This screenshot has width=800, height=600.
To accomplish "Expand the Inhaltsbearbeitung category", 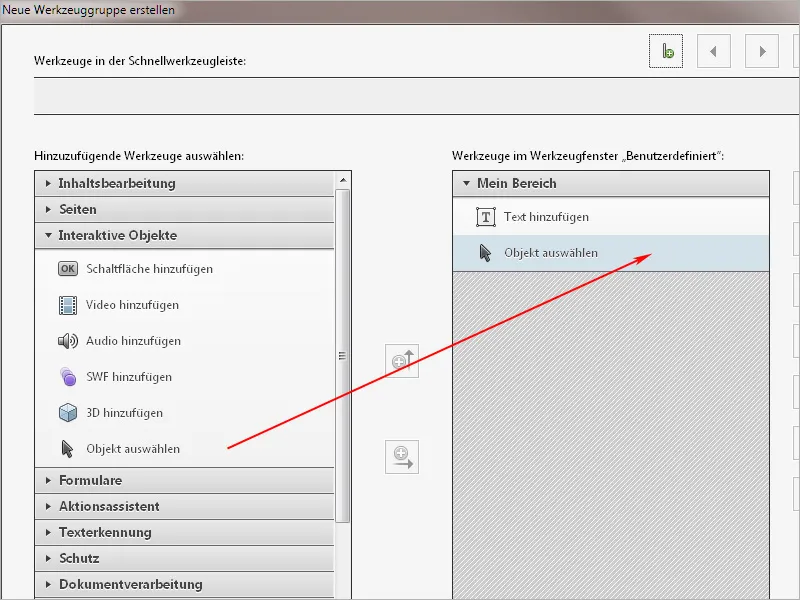I will pos(184,183).
